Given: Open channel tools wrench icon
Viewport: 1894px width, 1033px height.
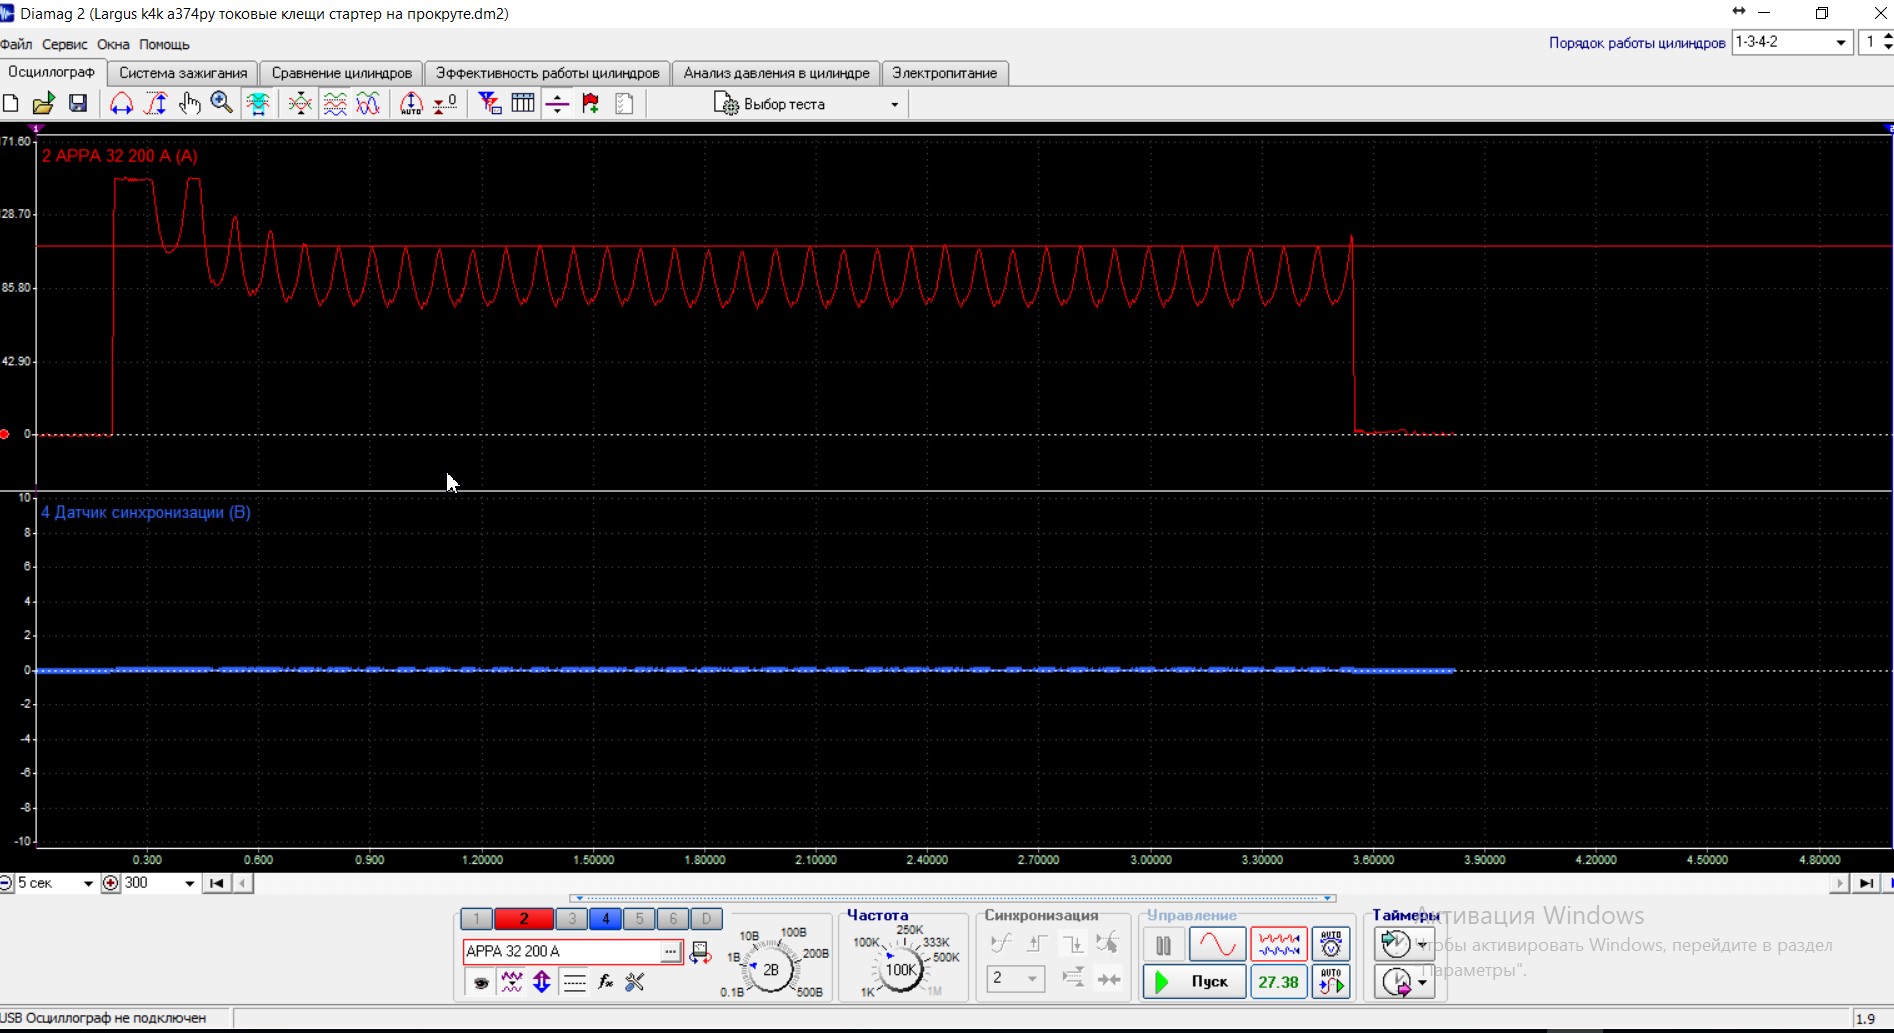Looking at the screenshot, I should (635, 982).
